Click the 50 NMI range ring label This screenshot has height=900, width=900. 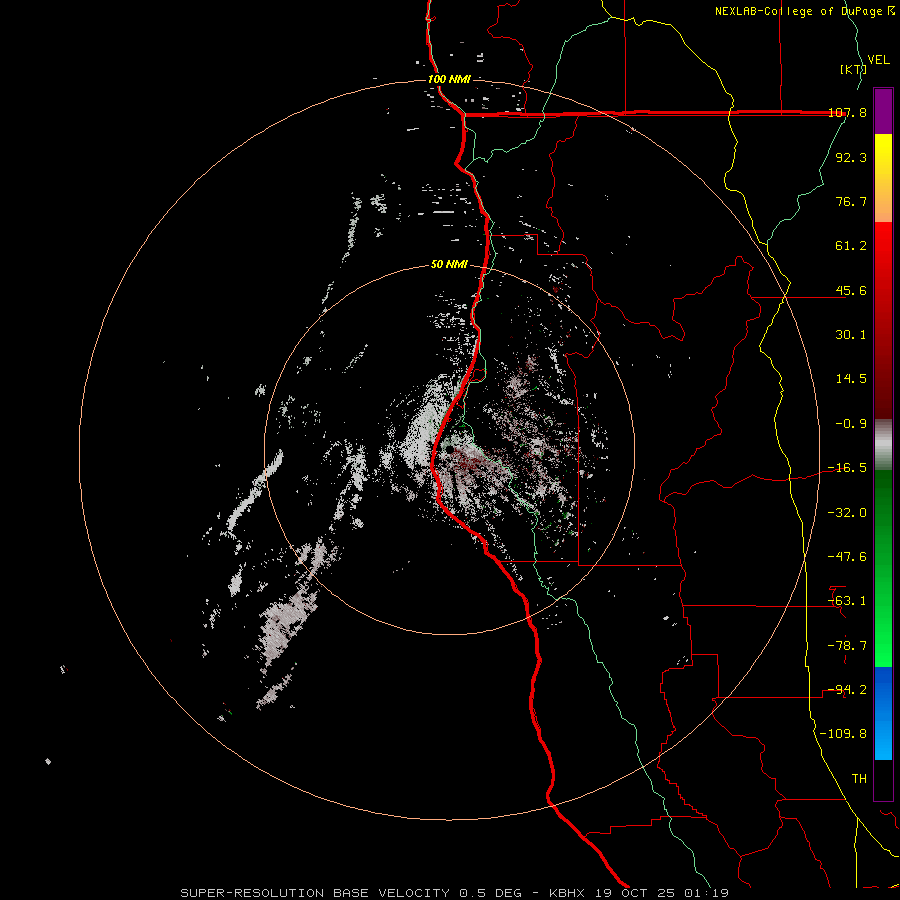449,265
